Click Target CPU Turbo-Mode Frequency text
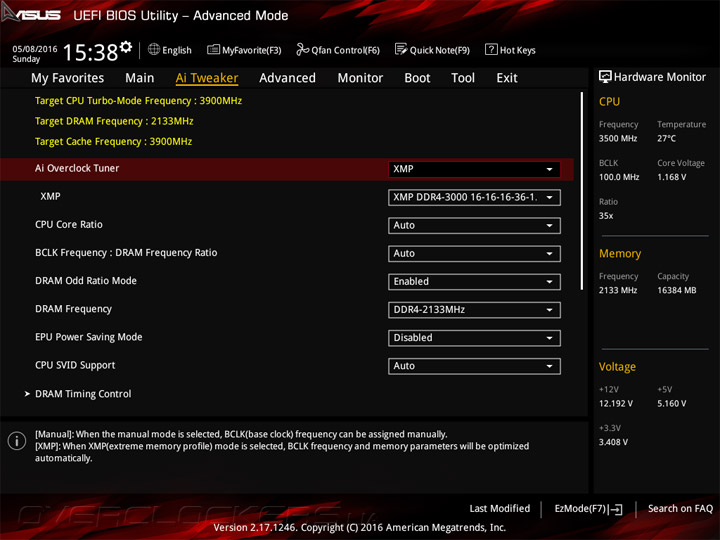Image resolution: width=720 pixels, height=540 pixels. point(138,101)
